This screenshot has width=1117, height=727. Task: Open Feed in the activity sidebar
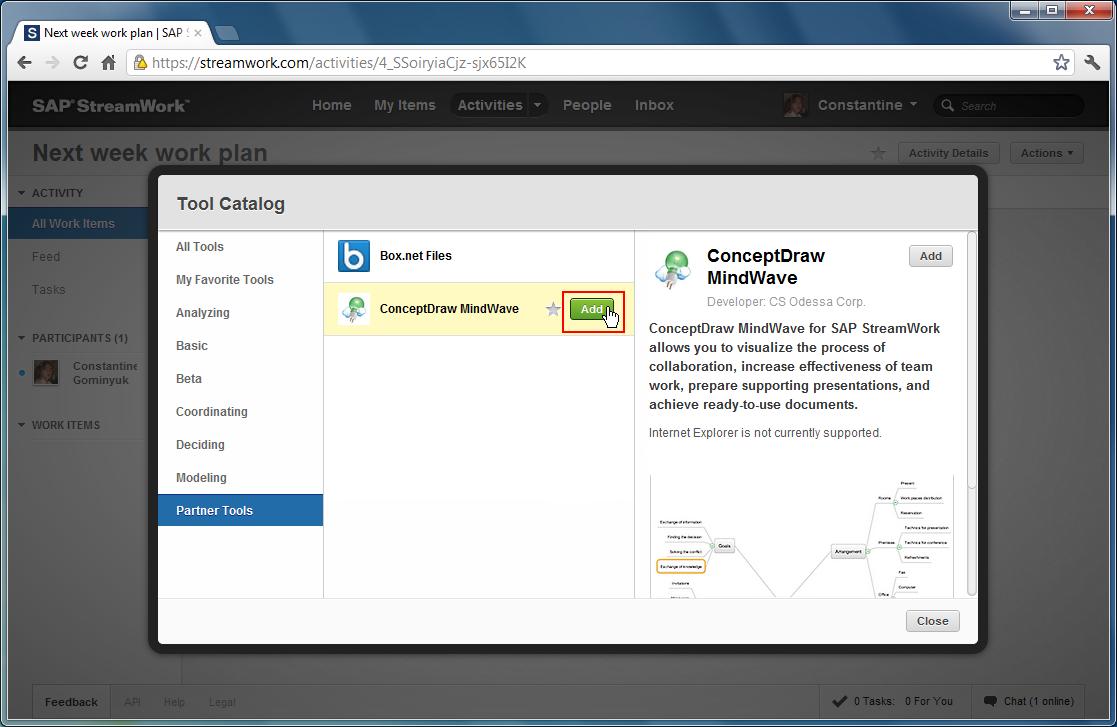(46, 256)
